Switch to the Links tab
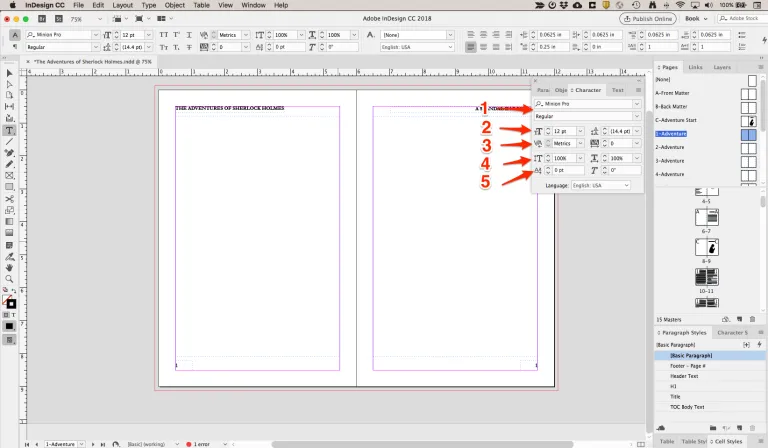 click(695, 67)
